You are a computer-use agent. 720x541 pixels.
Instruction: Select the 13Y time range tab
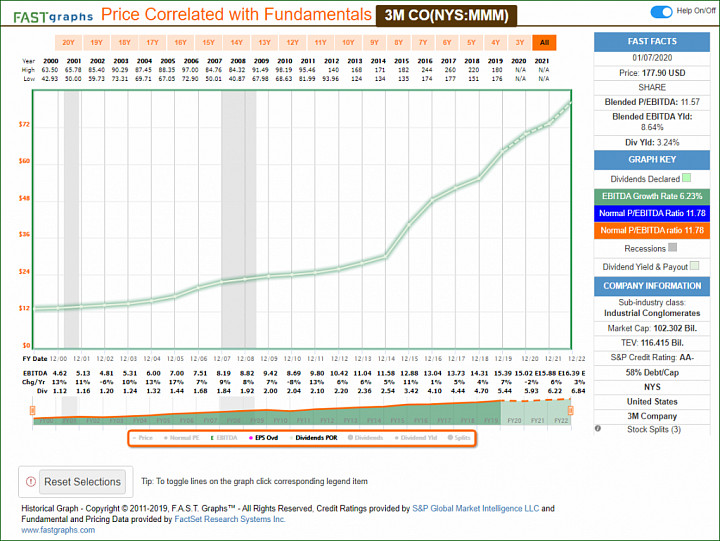click(264, 43)
